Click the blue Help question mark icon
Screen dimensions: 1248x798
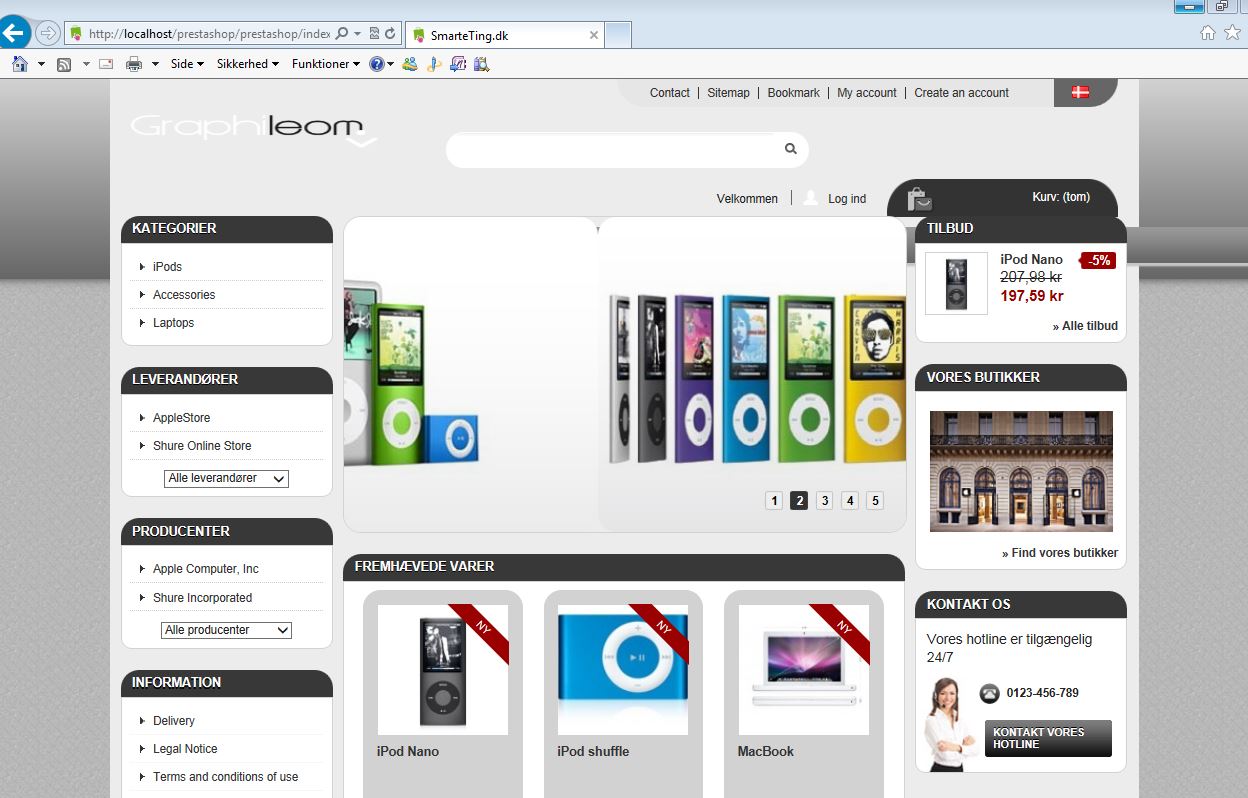(377, 64)
